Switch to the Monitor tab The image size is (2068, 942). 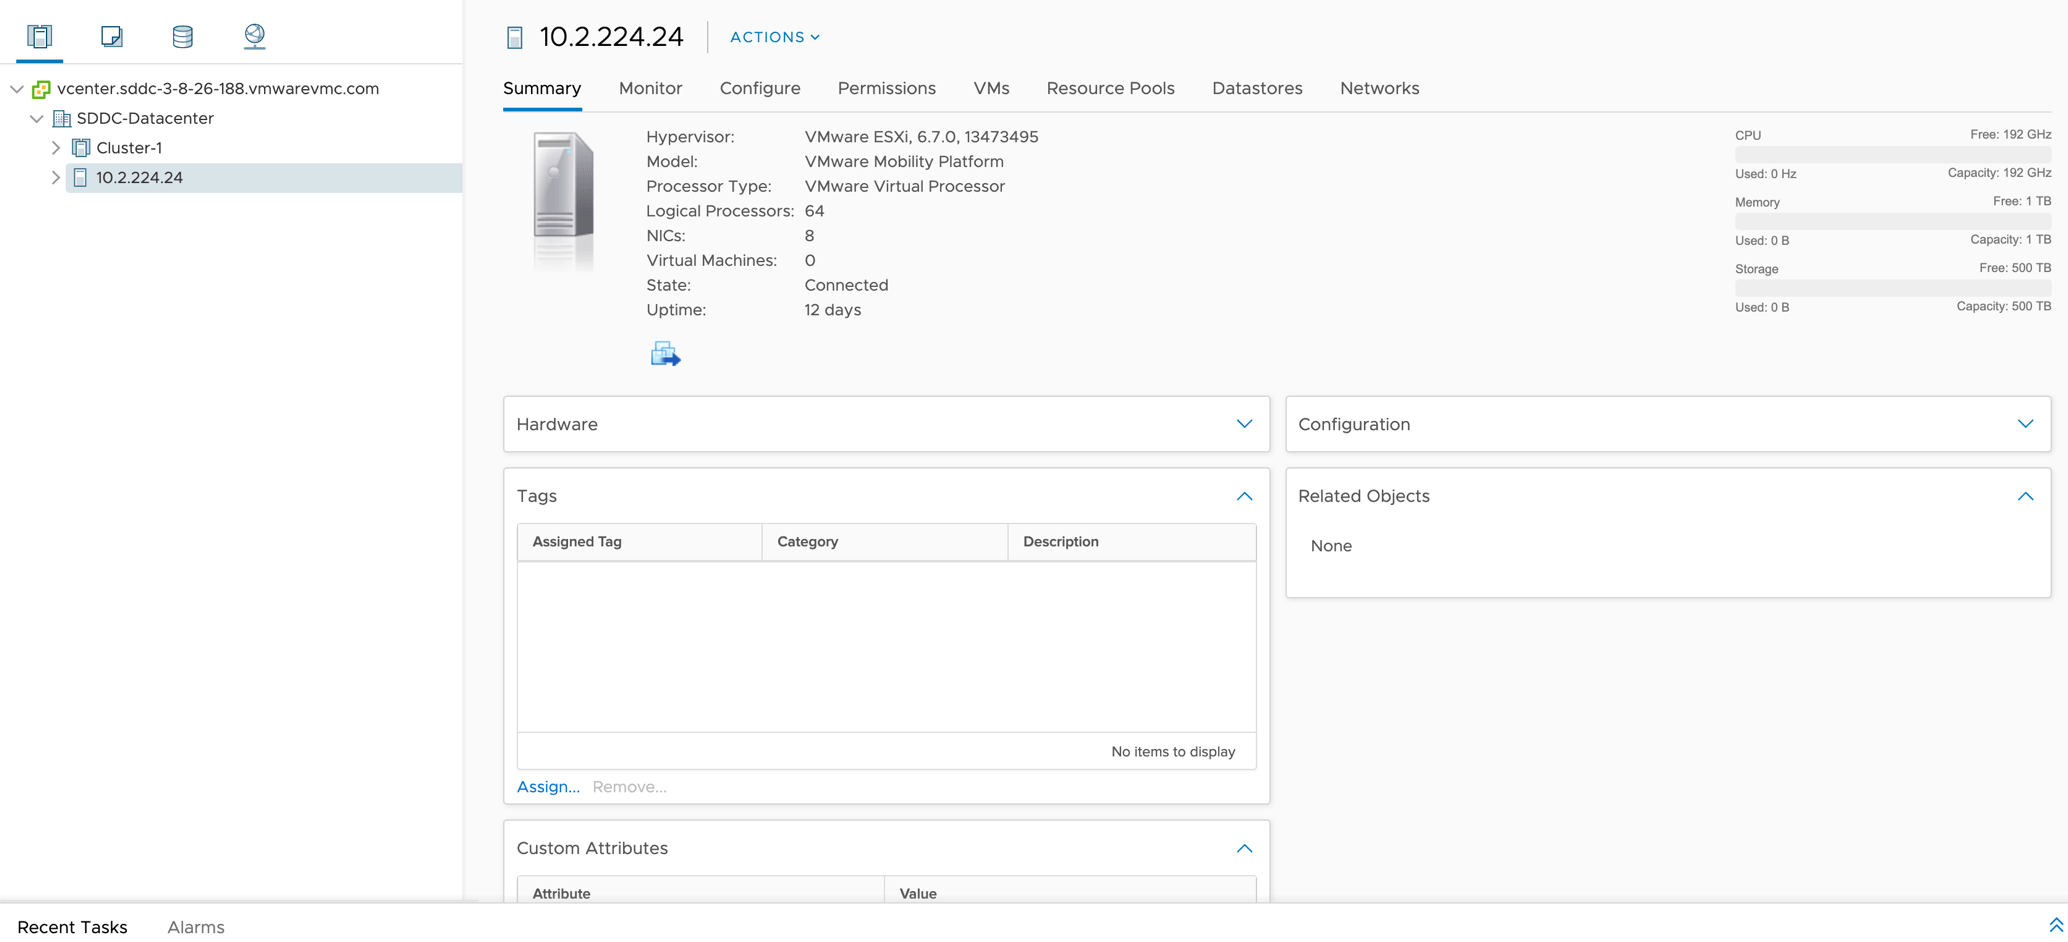click(x=650, y=88)
